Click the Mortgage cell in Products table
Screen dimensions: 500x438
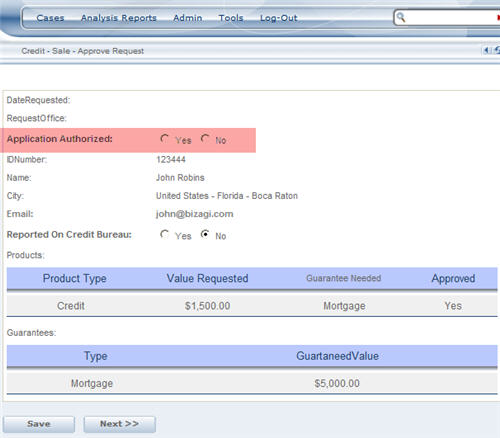pos(344,306)
